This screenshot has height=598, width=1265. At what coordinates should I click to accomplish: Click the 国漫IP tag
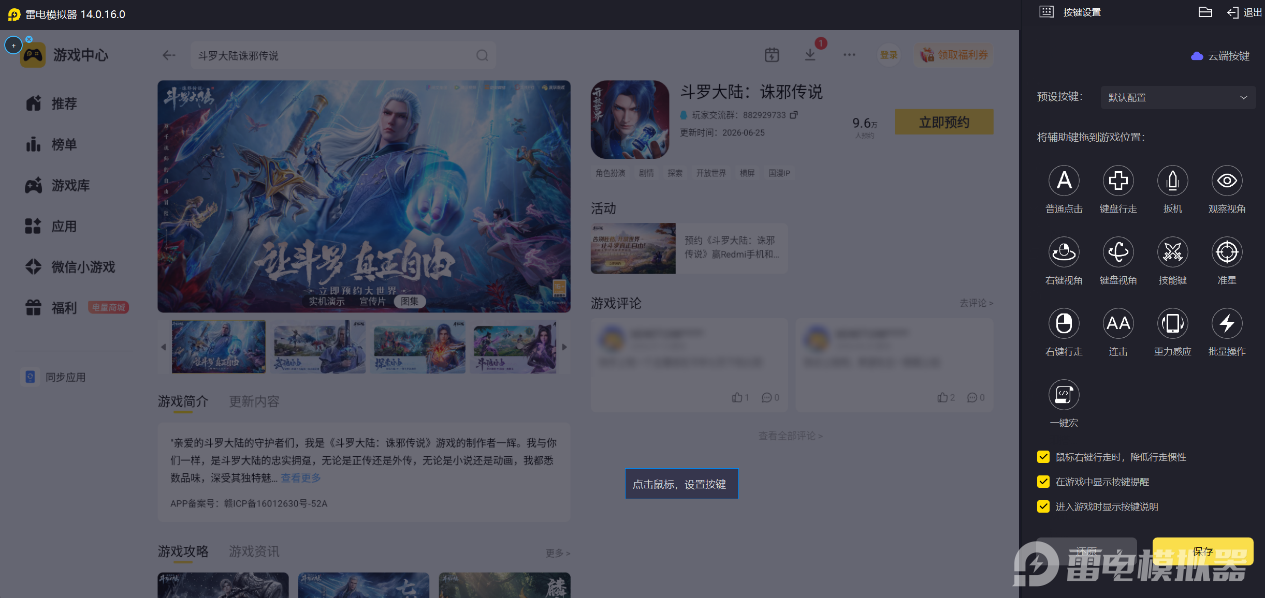coord(780,173)
